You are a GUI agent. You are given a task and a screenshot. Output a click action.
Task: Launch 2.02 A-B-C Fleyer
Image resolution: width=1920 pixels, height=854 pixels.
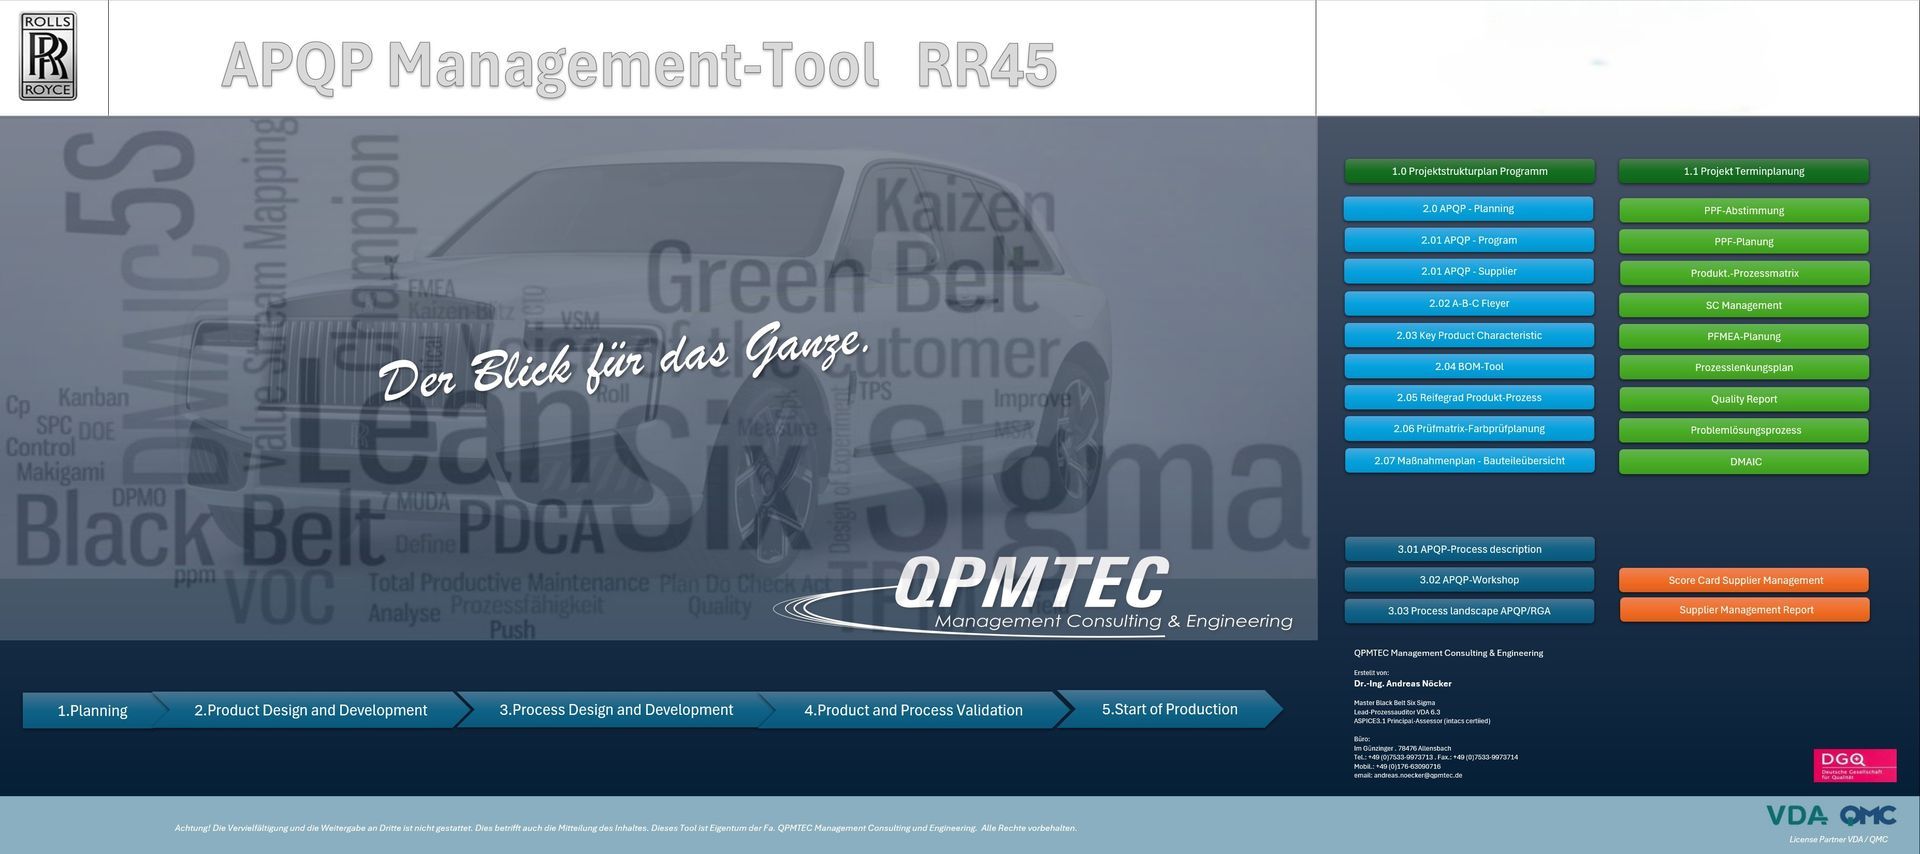[1468, 303]
